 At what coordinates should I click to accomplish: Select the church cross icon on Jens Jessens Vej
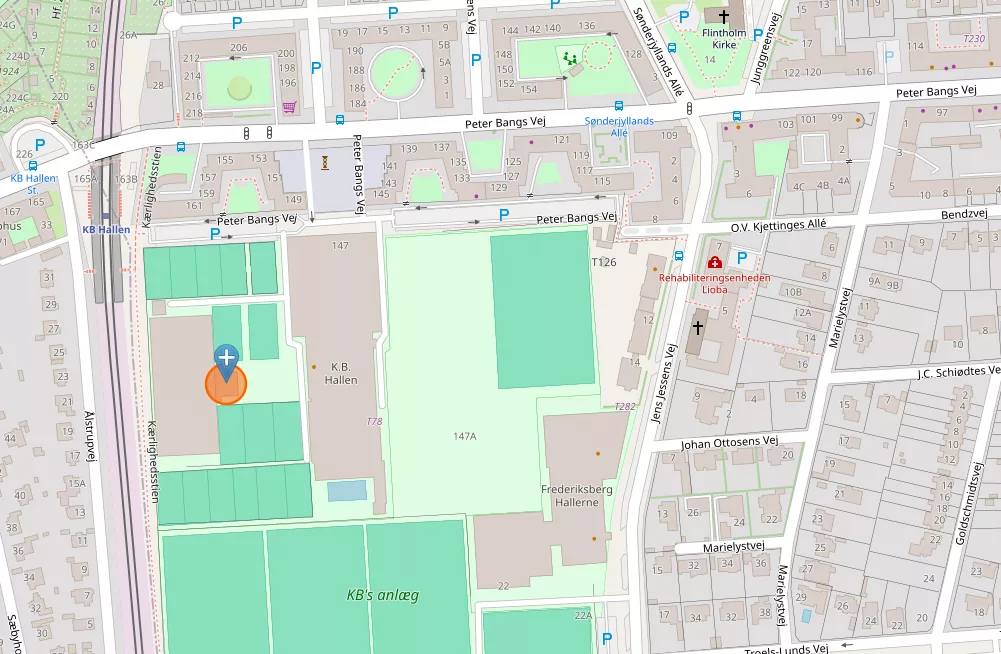(699, 327)
